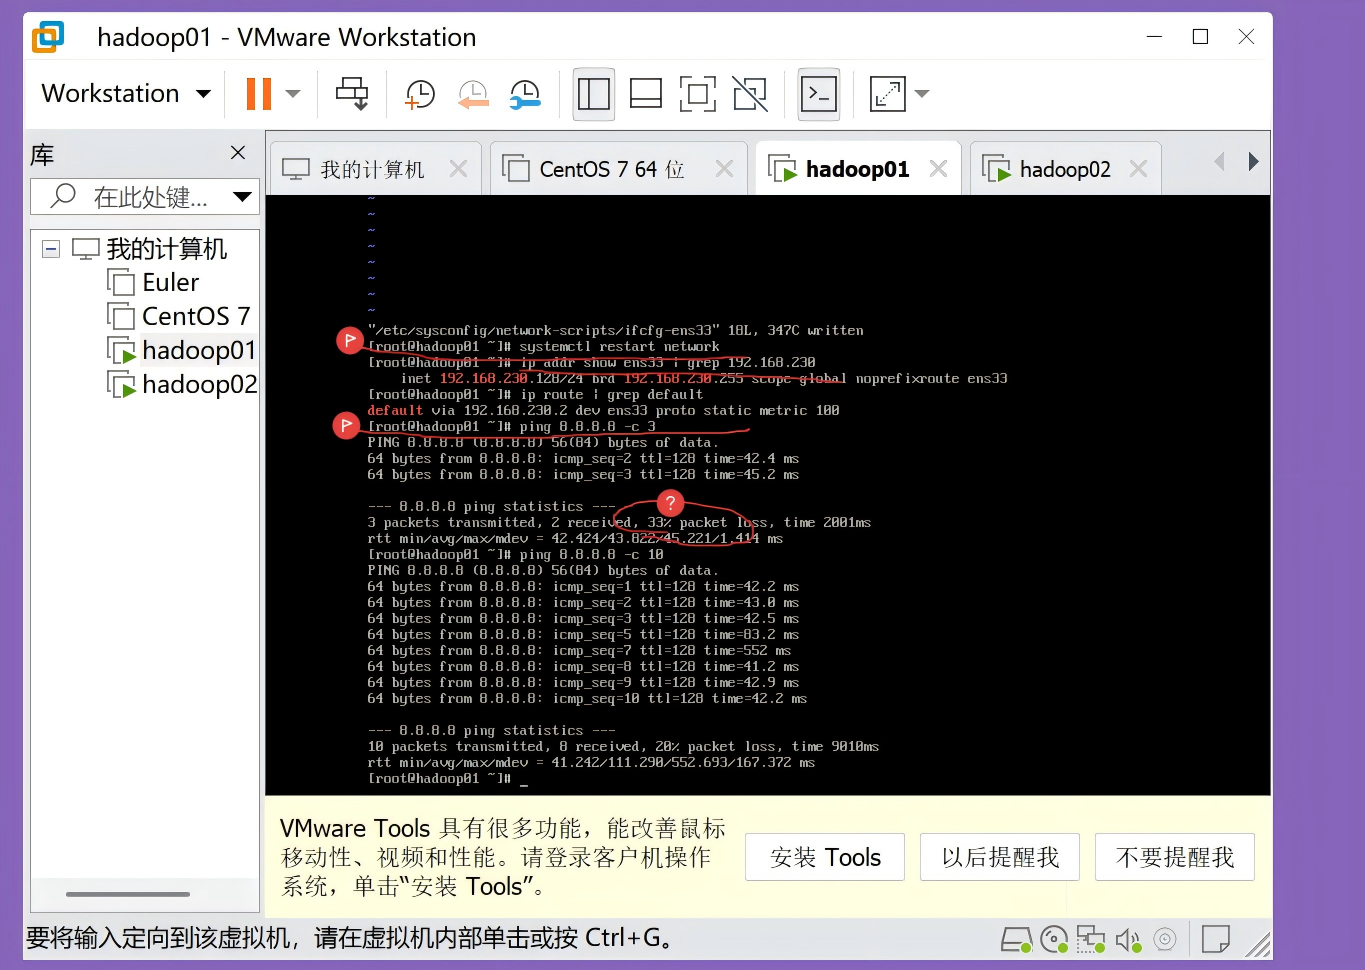Click the icmp_seq=7 time=552 ms line
This screenshot has width=1365, height=970.
point(579,650)
